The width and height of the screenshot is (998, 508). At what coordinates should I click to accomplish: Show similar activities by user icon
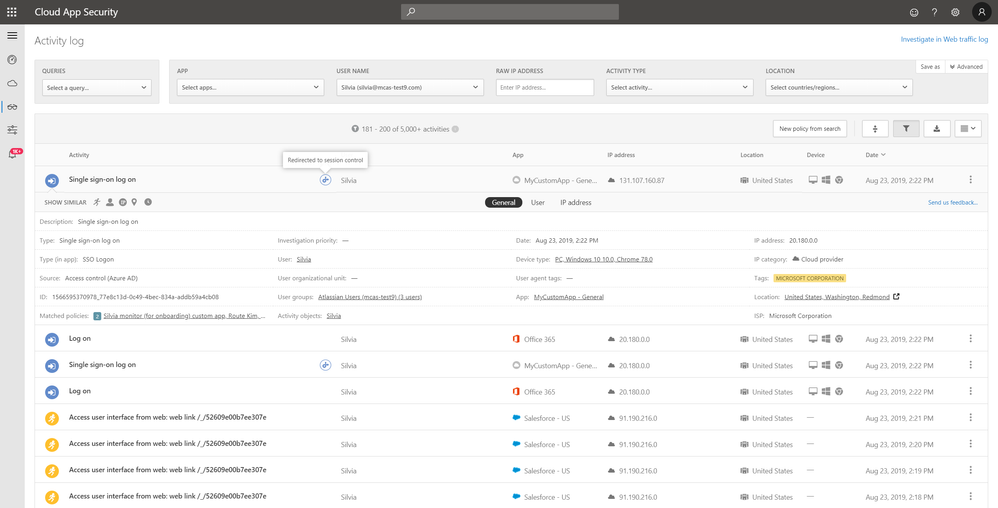point(110,202)
